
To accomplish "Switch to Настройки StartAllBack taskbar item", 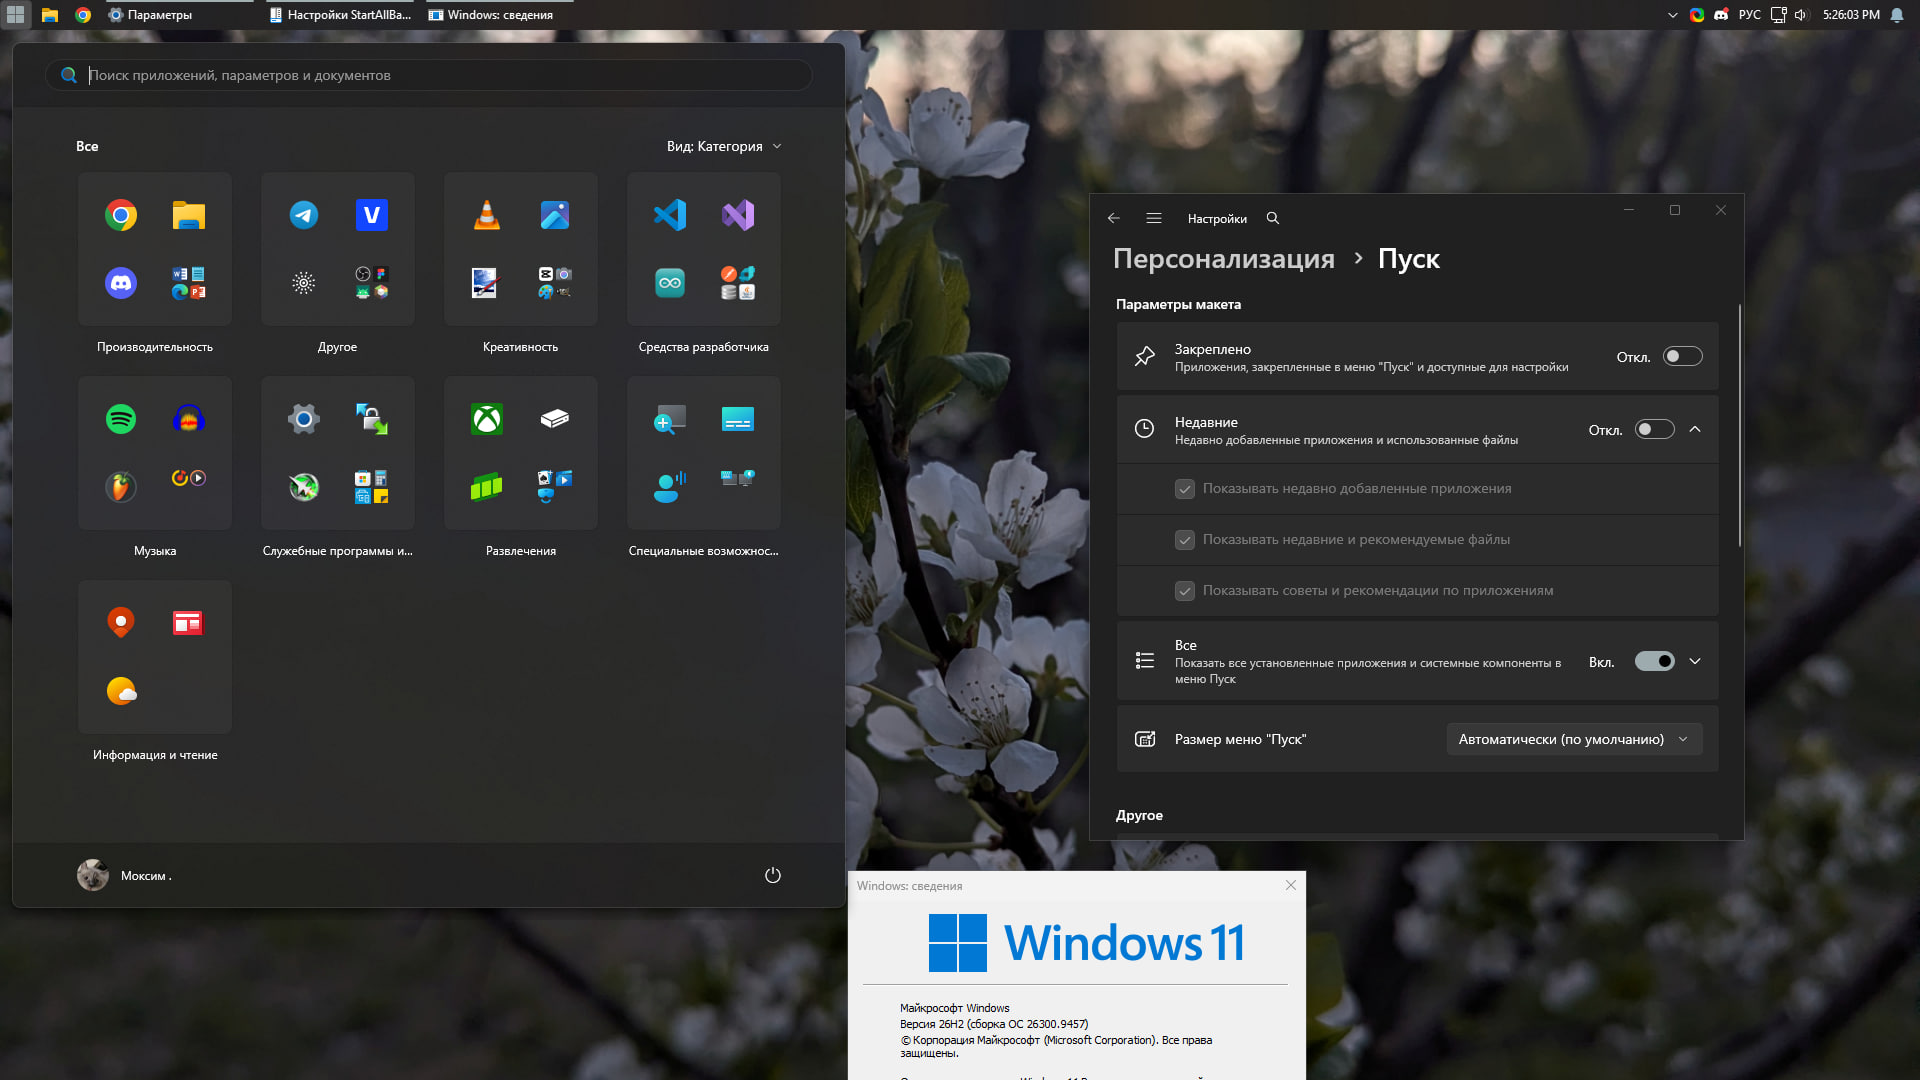I will click(341, 15).
